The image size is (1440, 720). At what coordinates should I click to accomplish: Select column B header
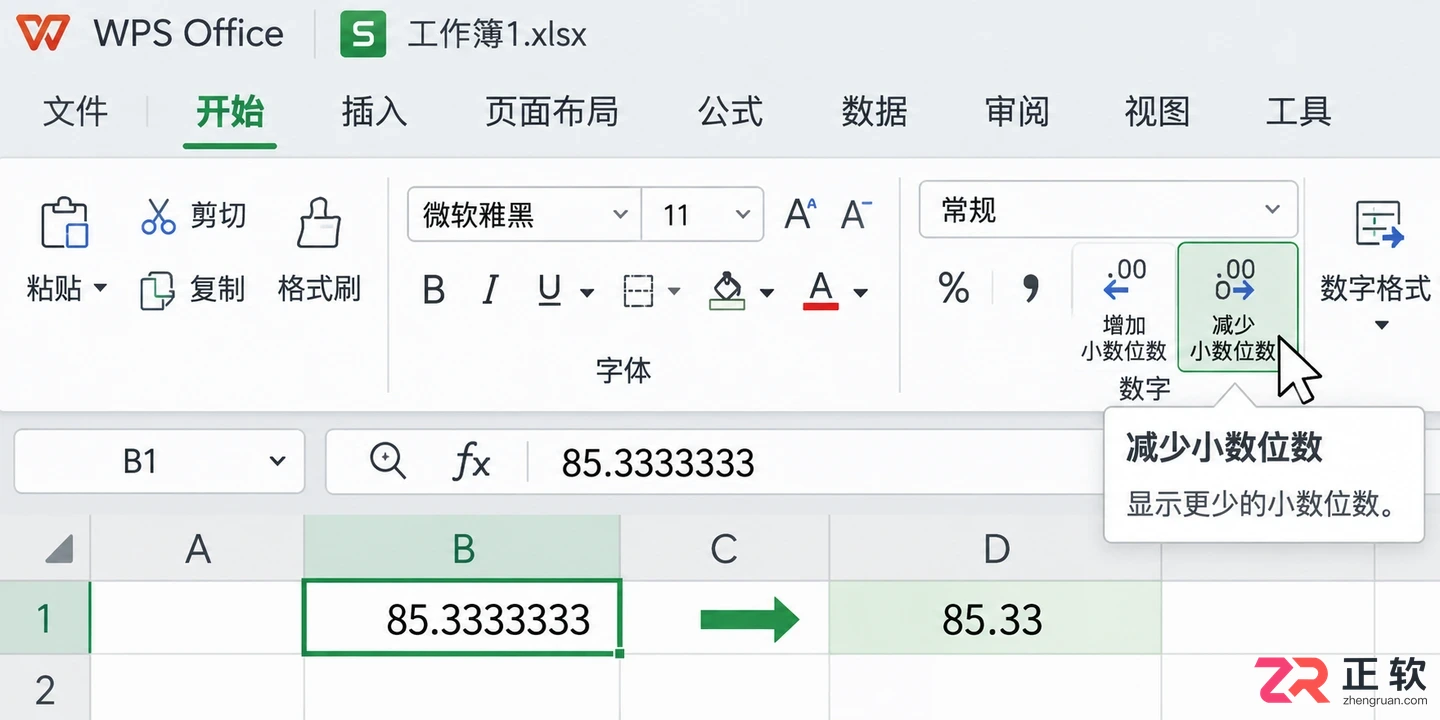462,548
